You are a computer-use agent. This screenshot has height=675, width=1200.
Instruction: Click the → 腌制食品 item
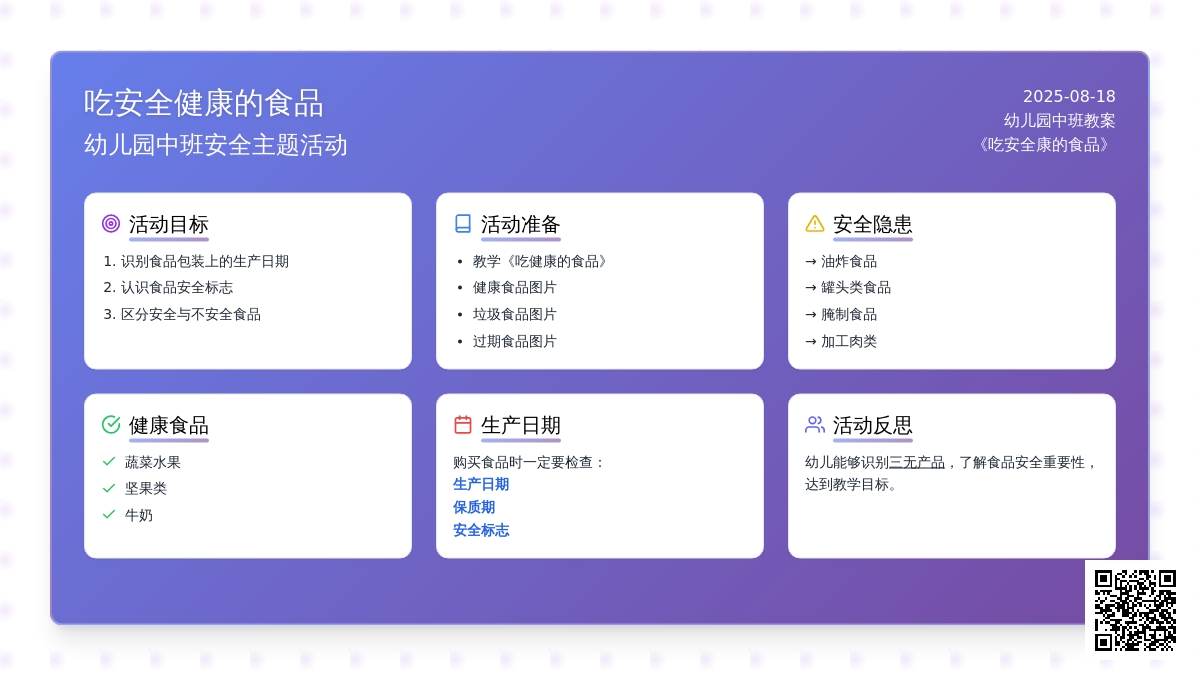pos(841,314)
